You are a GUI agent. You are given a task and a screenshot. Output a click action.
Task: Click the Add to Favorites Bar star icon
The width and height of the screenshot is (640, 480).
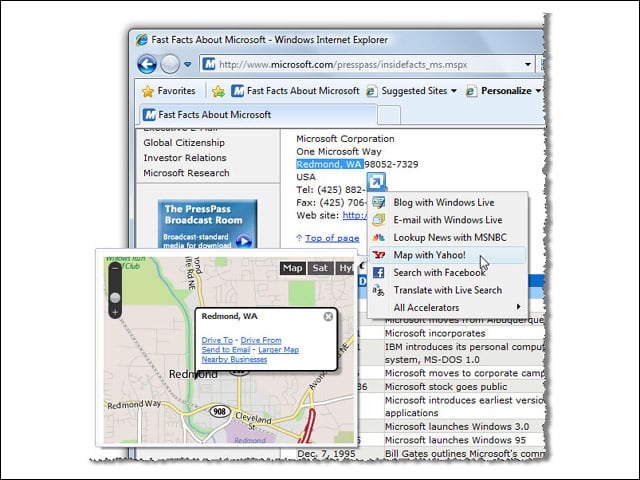click(218, 91)
